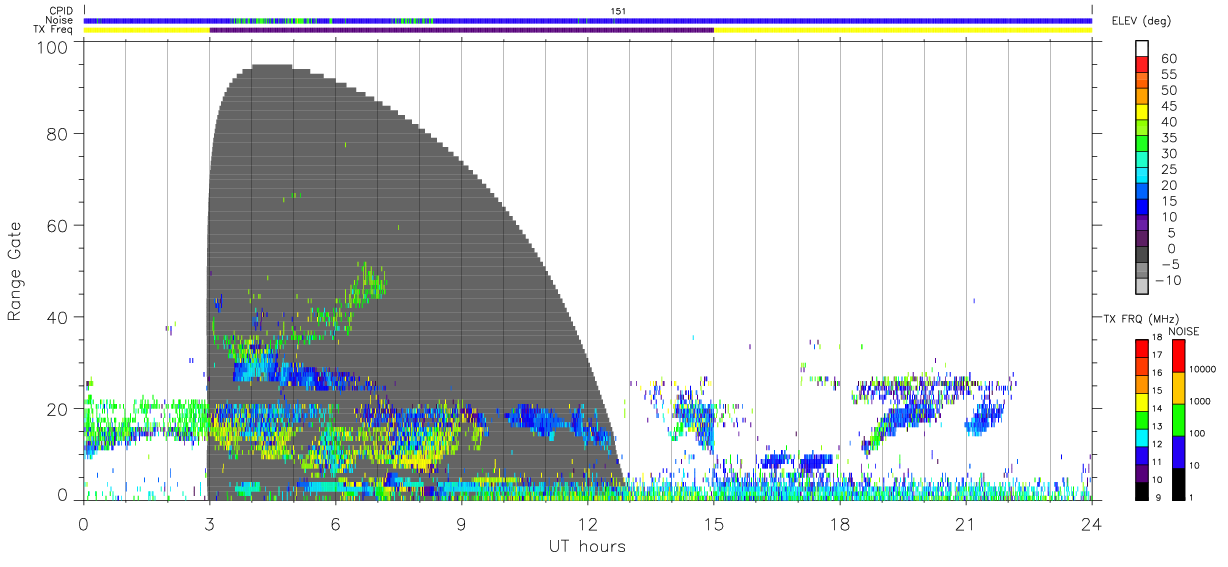The width and height of the screenshot is (1228, 567).
Task: Click UT hours axis tick 6
Action: [x=336, y=523]
